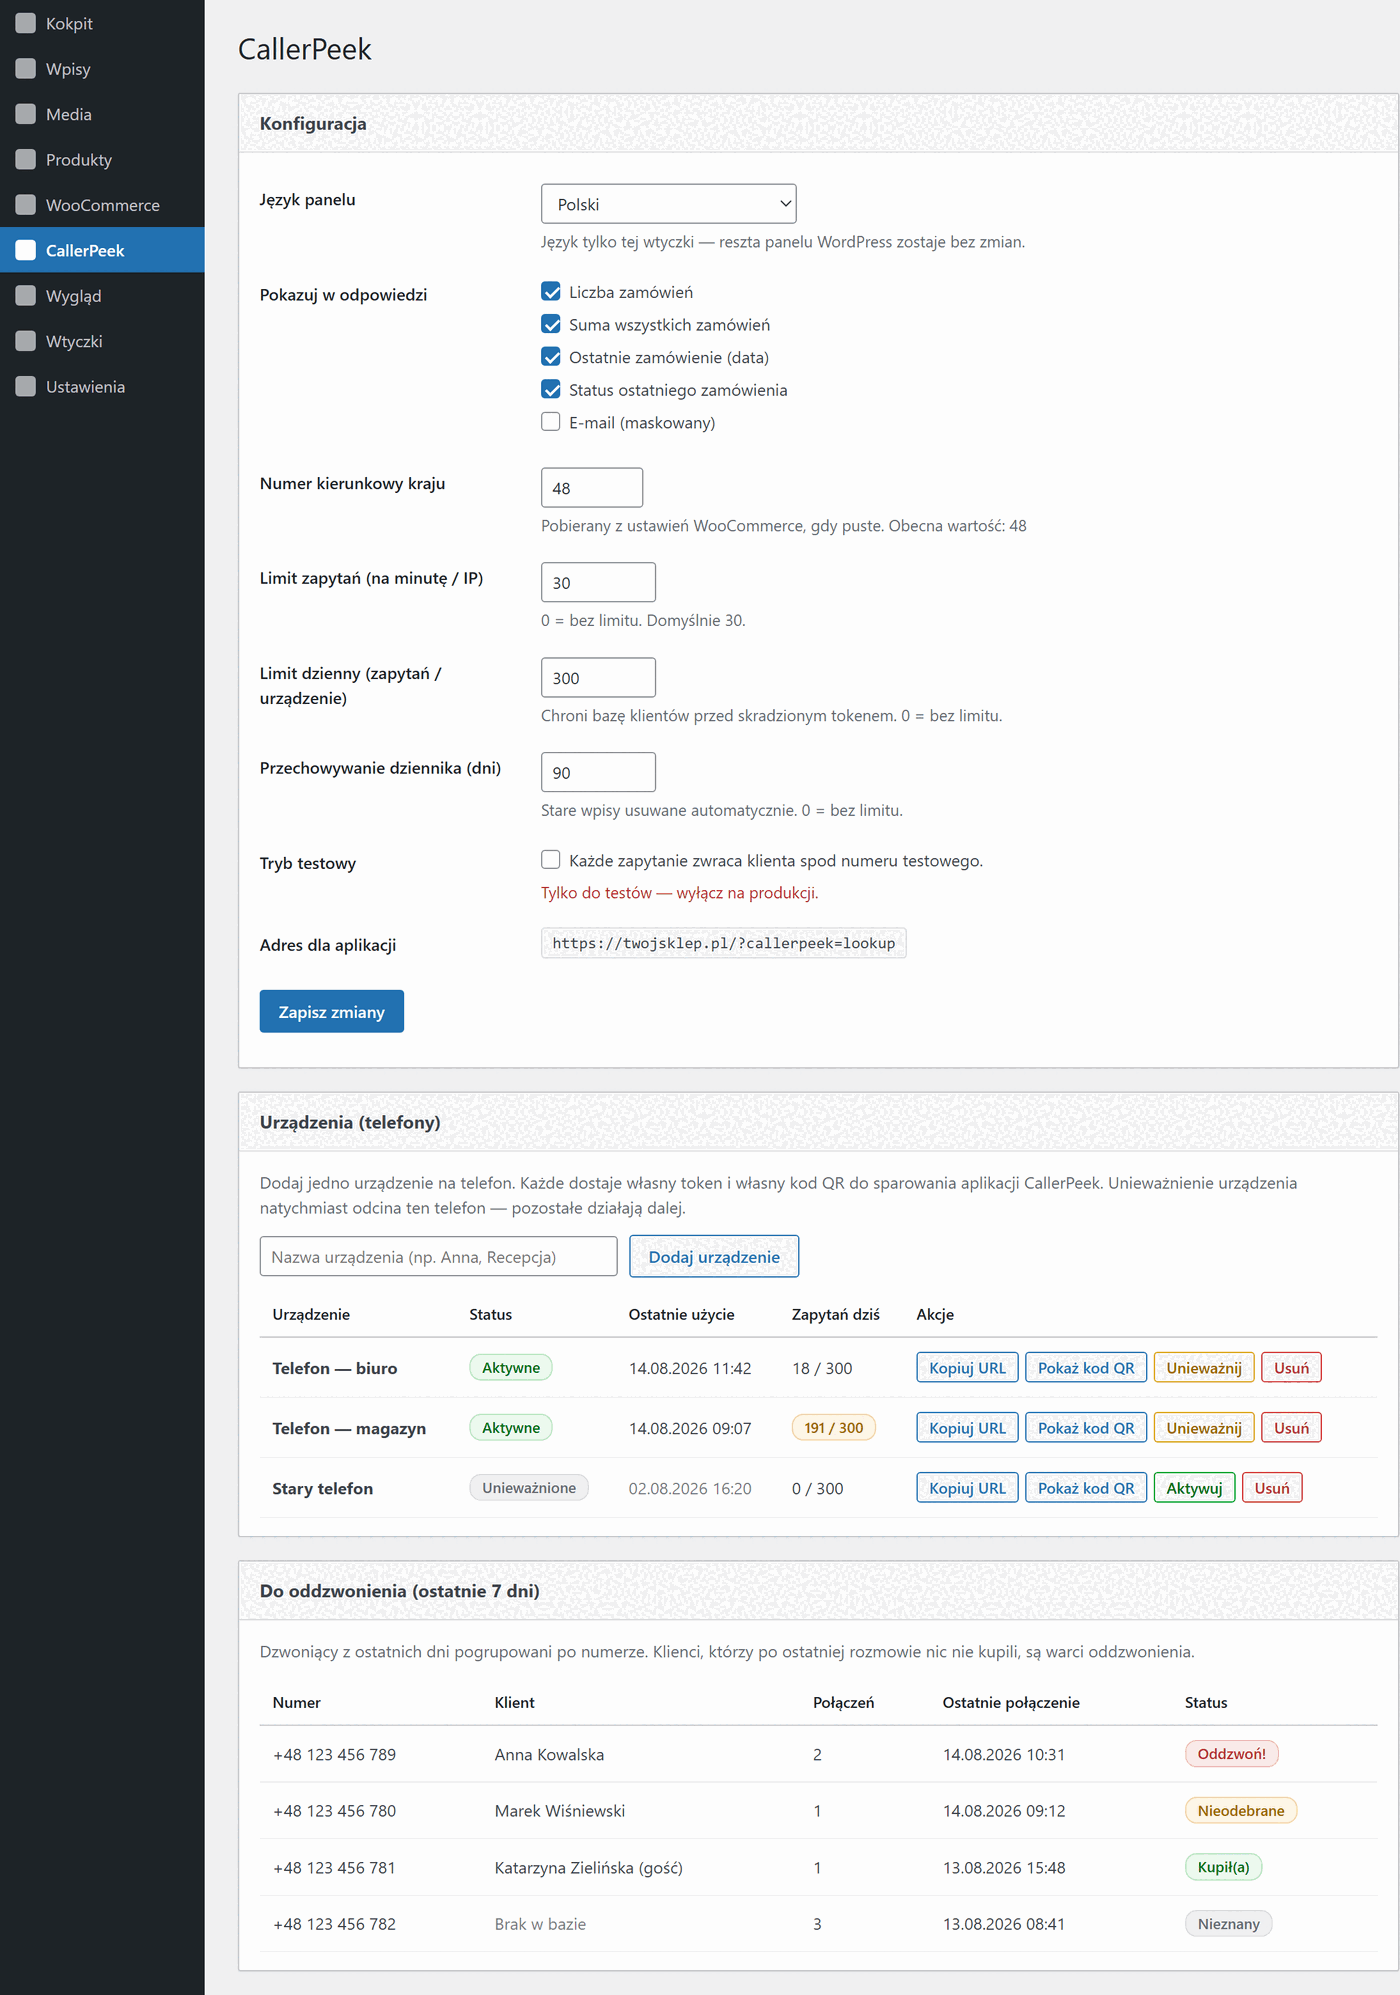
Task: Enable the Tryb testowy checkbox
Action: click(x=551, y=860)
